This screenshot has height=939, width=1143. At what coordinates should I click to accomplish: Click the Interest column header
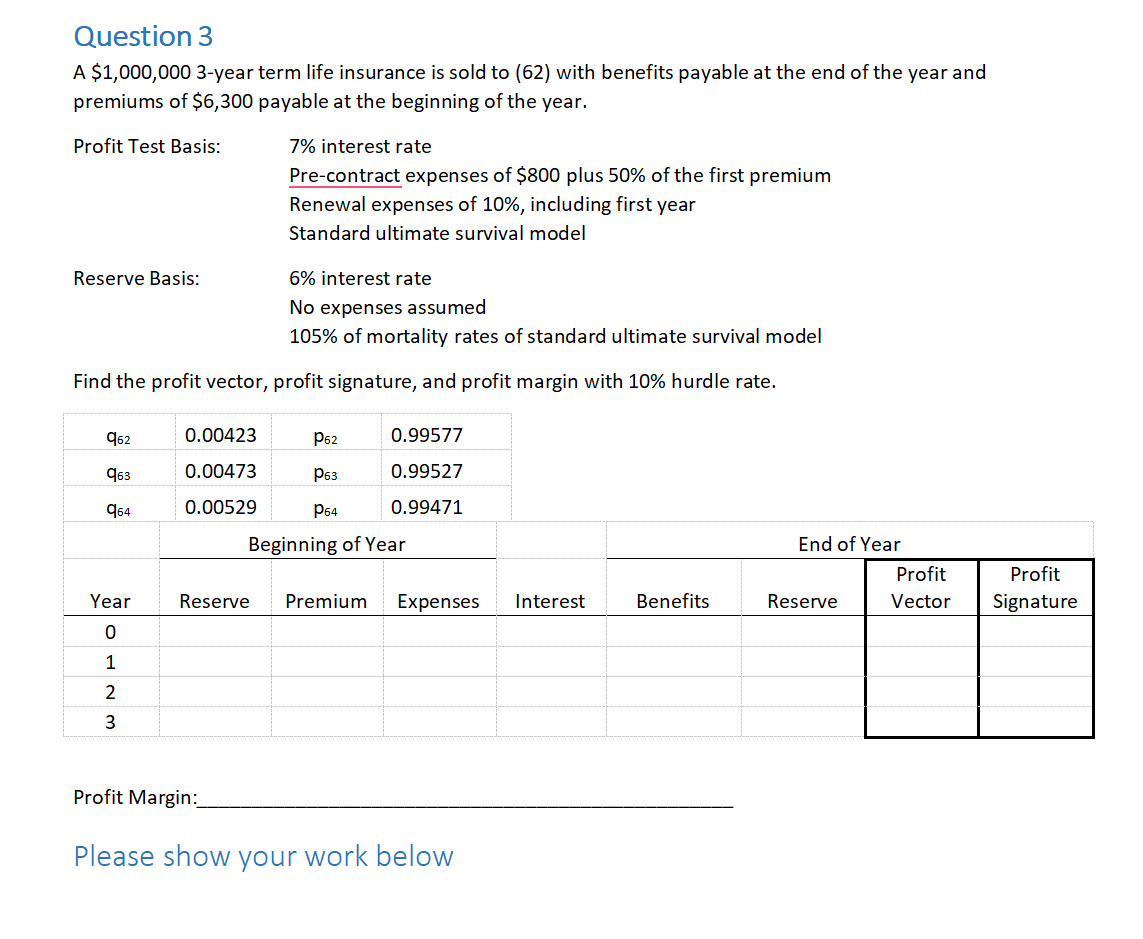[x=550, y=601]
